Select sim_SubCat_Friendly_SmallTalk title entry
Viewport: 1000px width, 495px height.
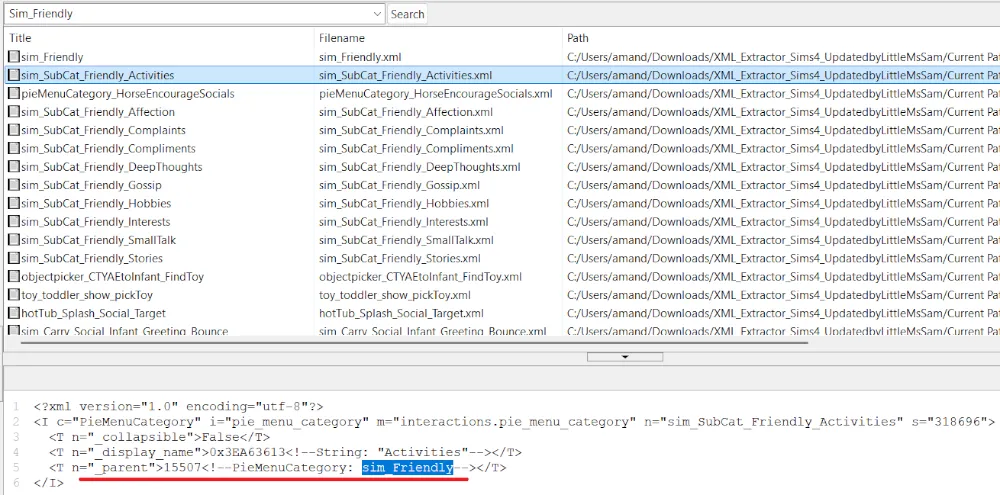[98, 240]
